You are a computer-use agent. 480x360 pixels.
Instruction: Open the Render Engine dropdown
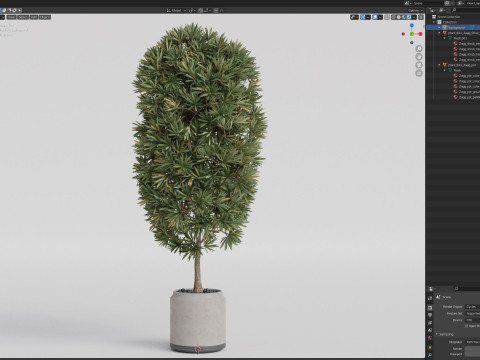(x=473, y=307)
